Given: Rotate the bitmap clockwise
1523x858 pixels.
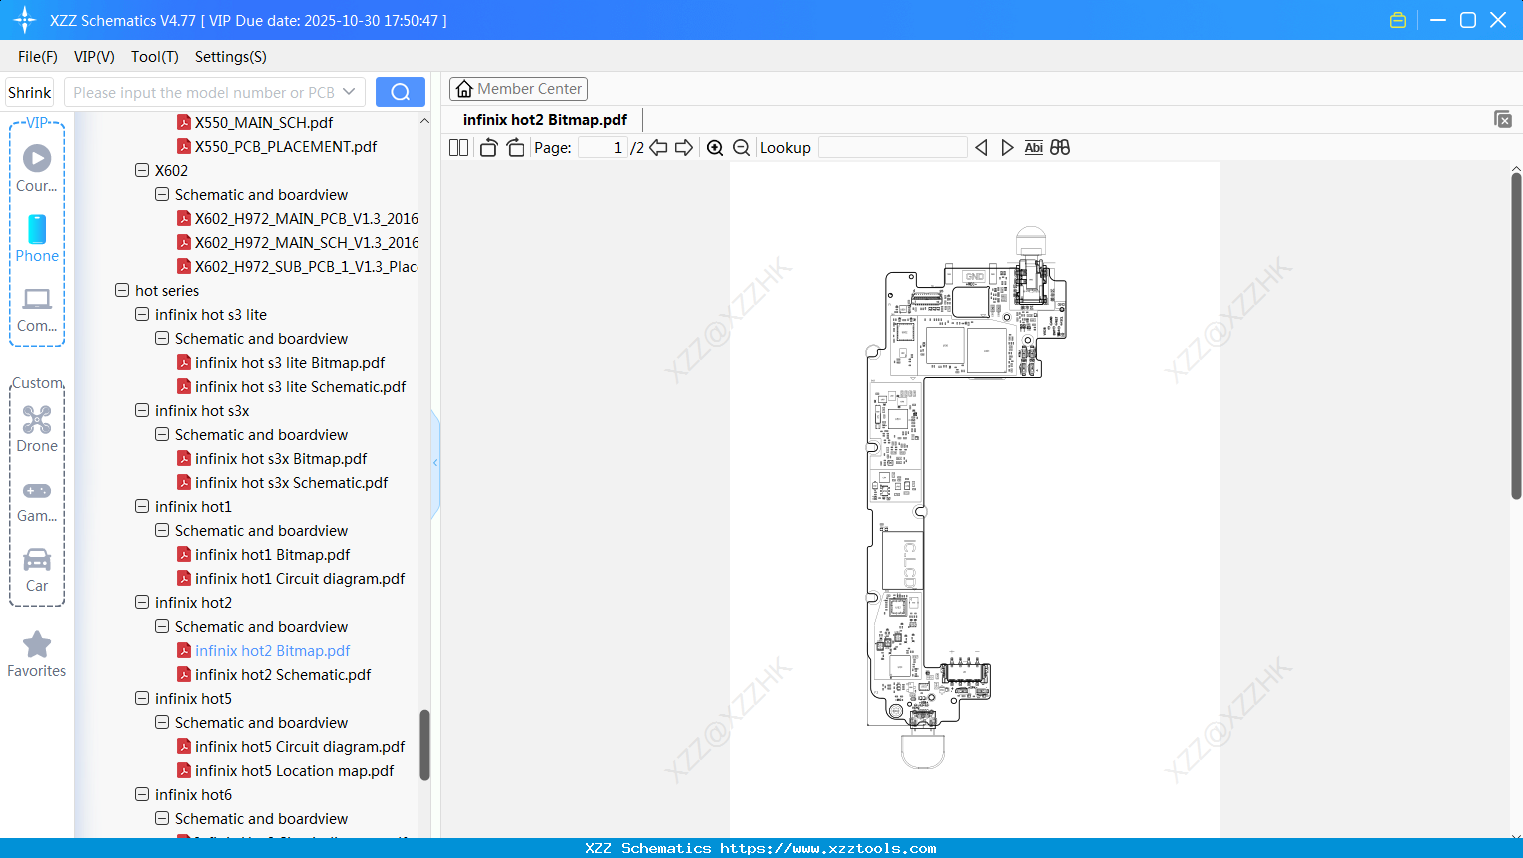Looking at the screenshot, I should 515,147.
